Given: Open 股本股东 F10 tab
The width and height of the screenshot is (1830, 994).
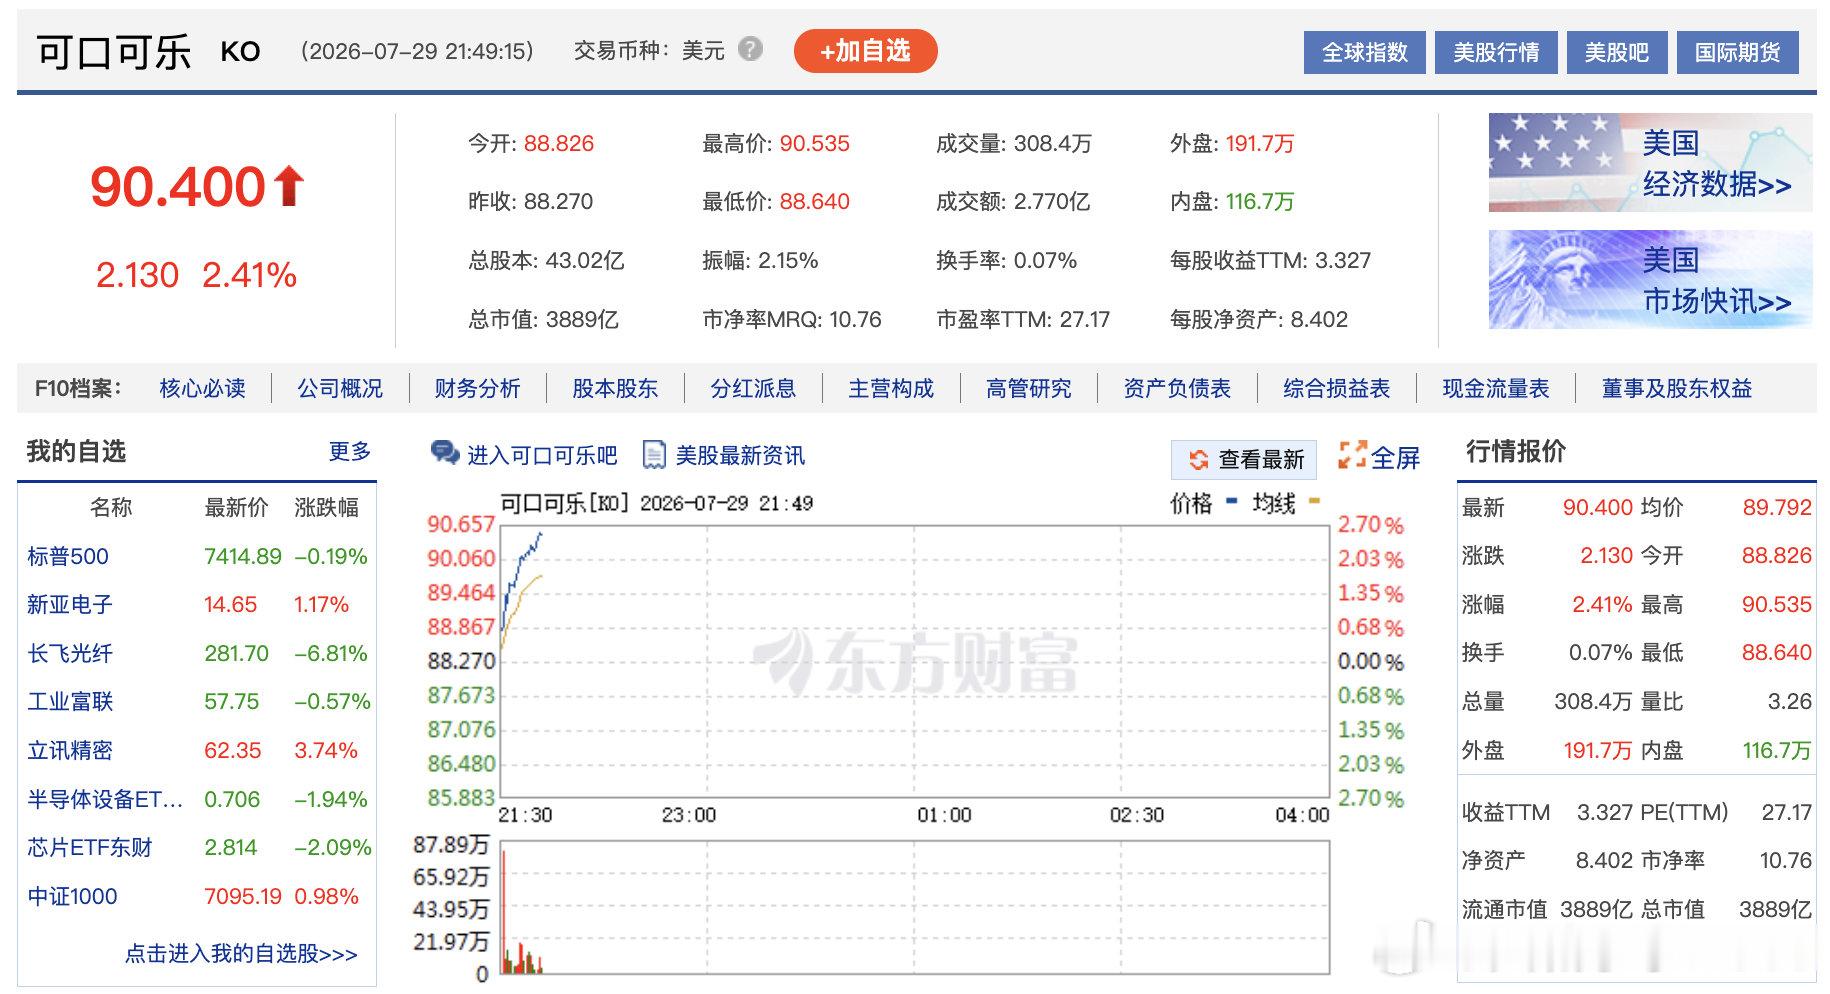Looking at the screenshot, I should 615,388.
